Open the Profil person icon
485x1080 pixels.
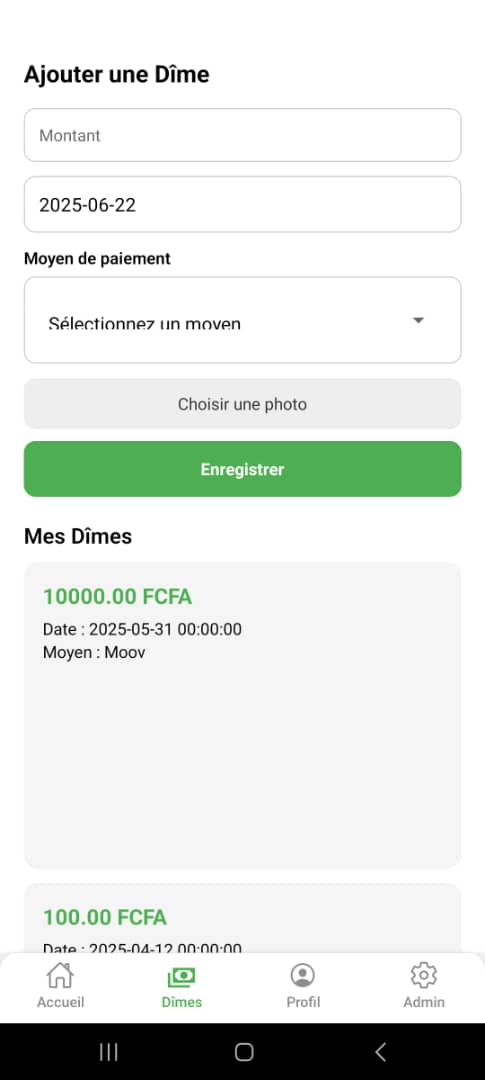coord(302,975)
